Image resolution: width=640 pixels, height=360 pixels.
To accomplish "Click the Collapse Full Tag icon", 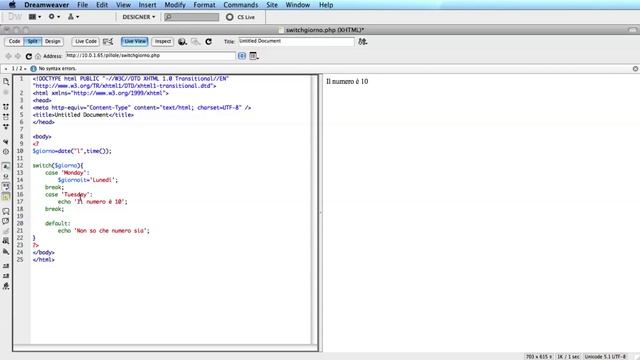I will tap(6, 107).
